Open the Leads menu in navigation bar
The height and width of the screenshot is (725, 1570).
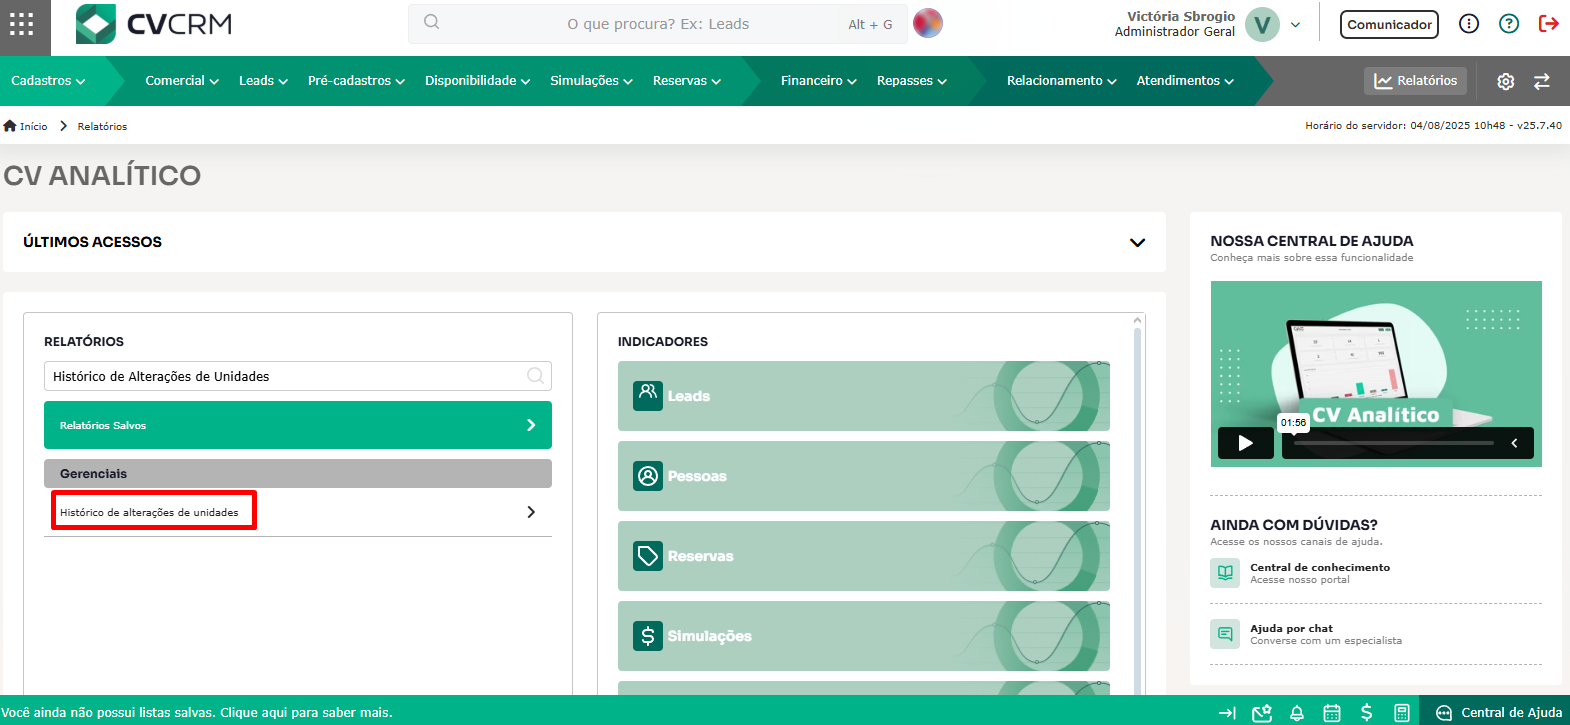tap(263, 81)
